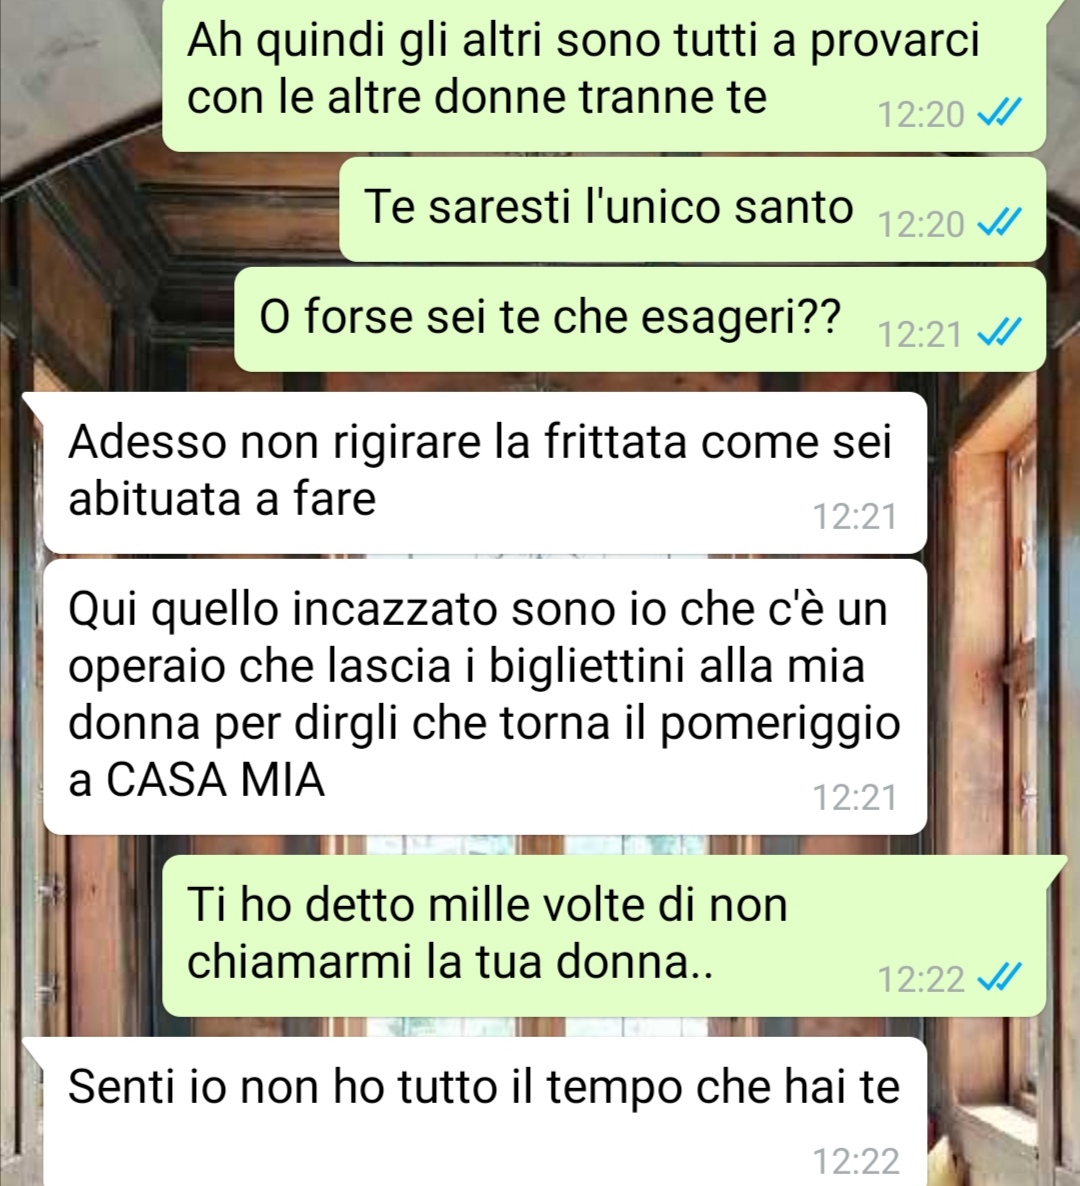This screenshot has height=1186, width=1080.
Task: Tap the 'Senti io non ho tutto il tempo' message
Action: point(485,1112)
